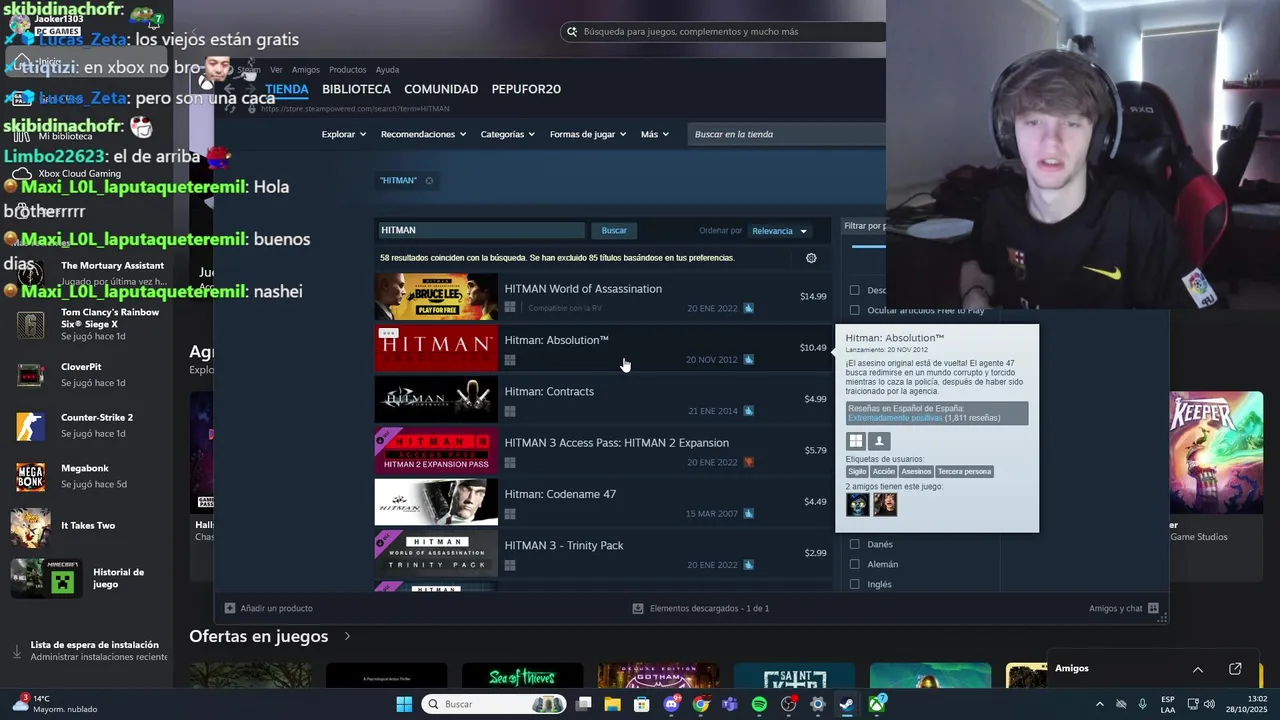Image resolution: width=1280 pixels, height=720 pixels.
Task: Click Windows platform icon in Absolution tooltip
Action: tap(856, 441)
